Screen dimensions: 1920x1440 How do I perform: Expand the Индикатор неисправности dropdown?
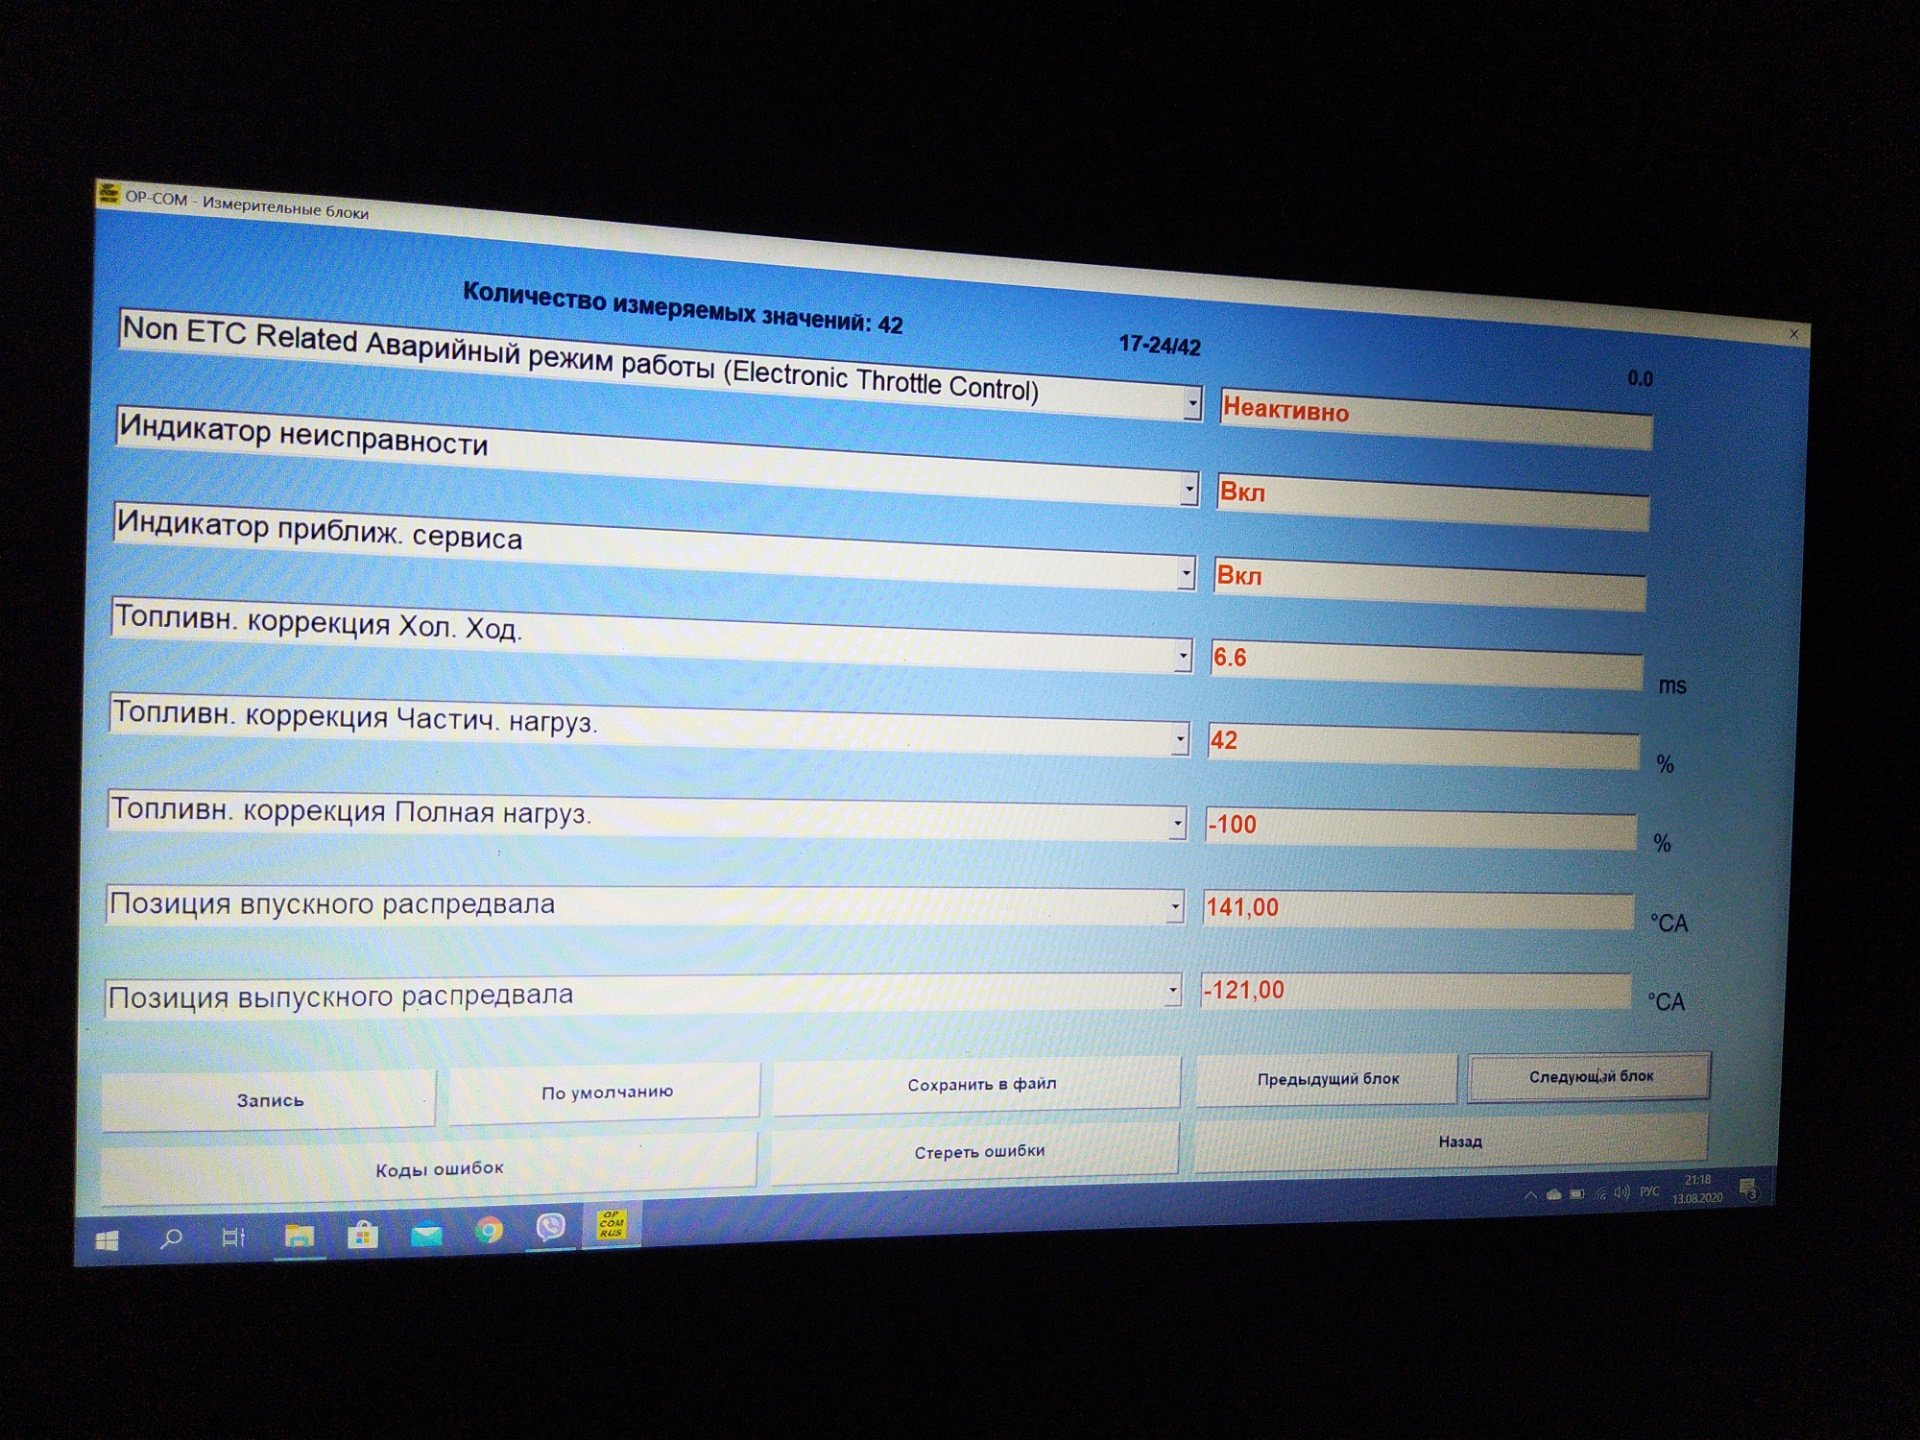(x=1189, y=489)
